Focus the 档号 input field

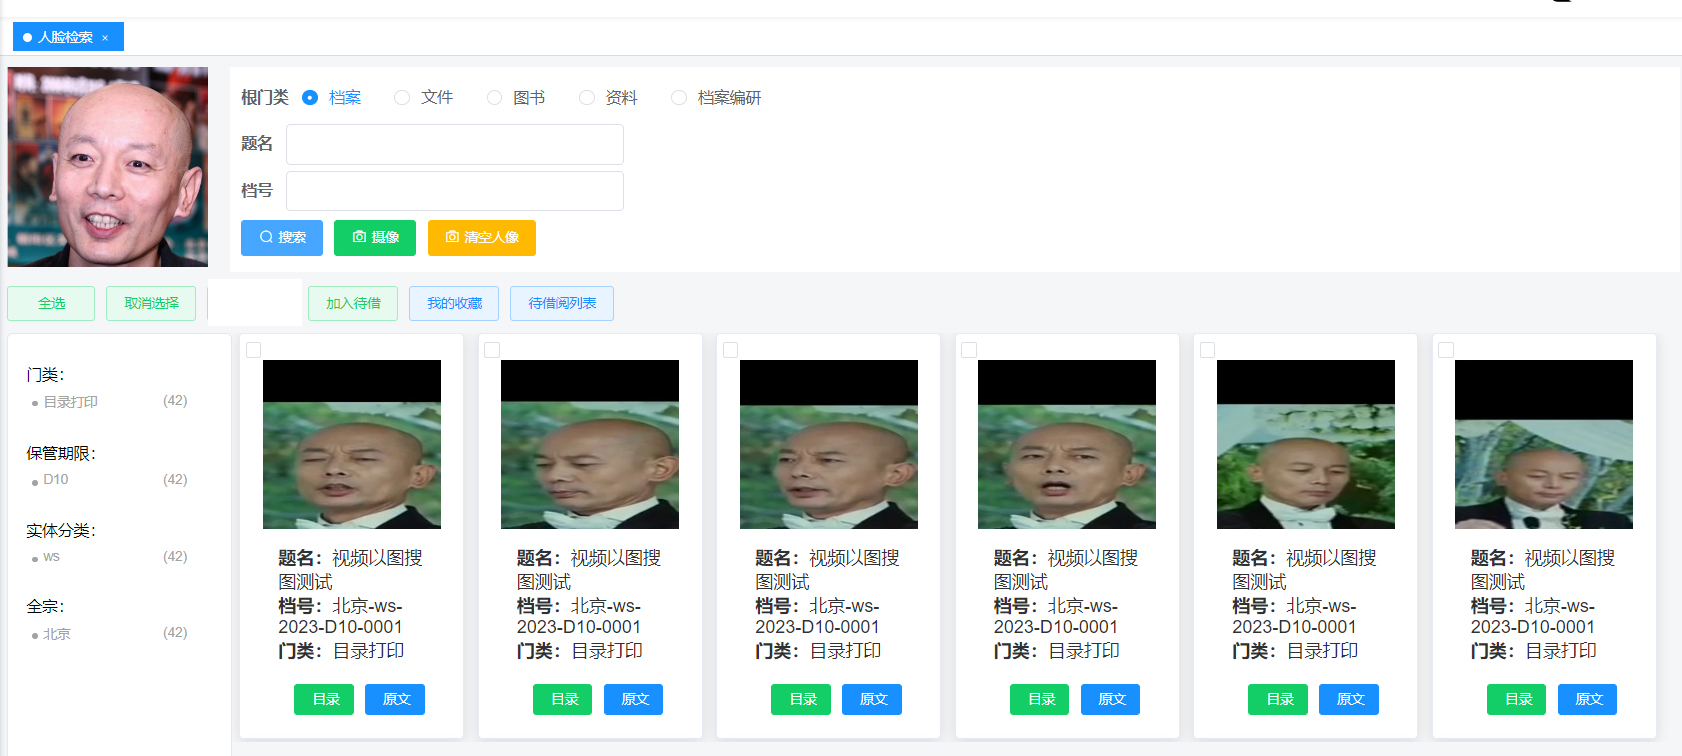tap(455, 191)
